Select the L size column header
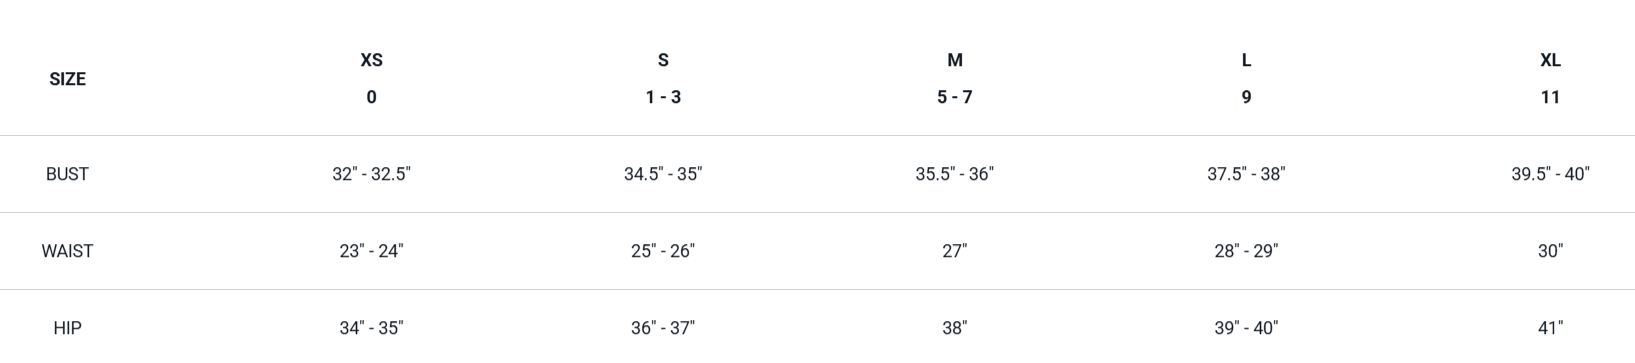This screenshot has width=1635, height=363. 1246,78
